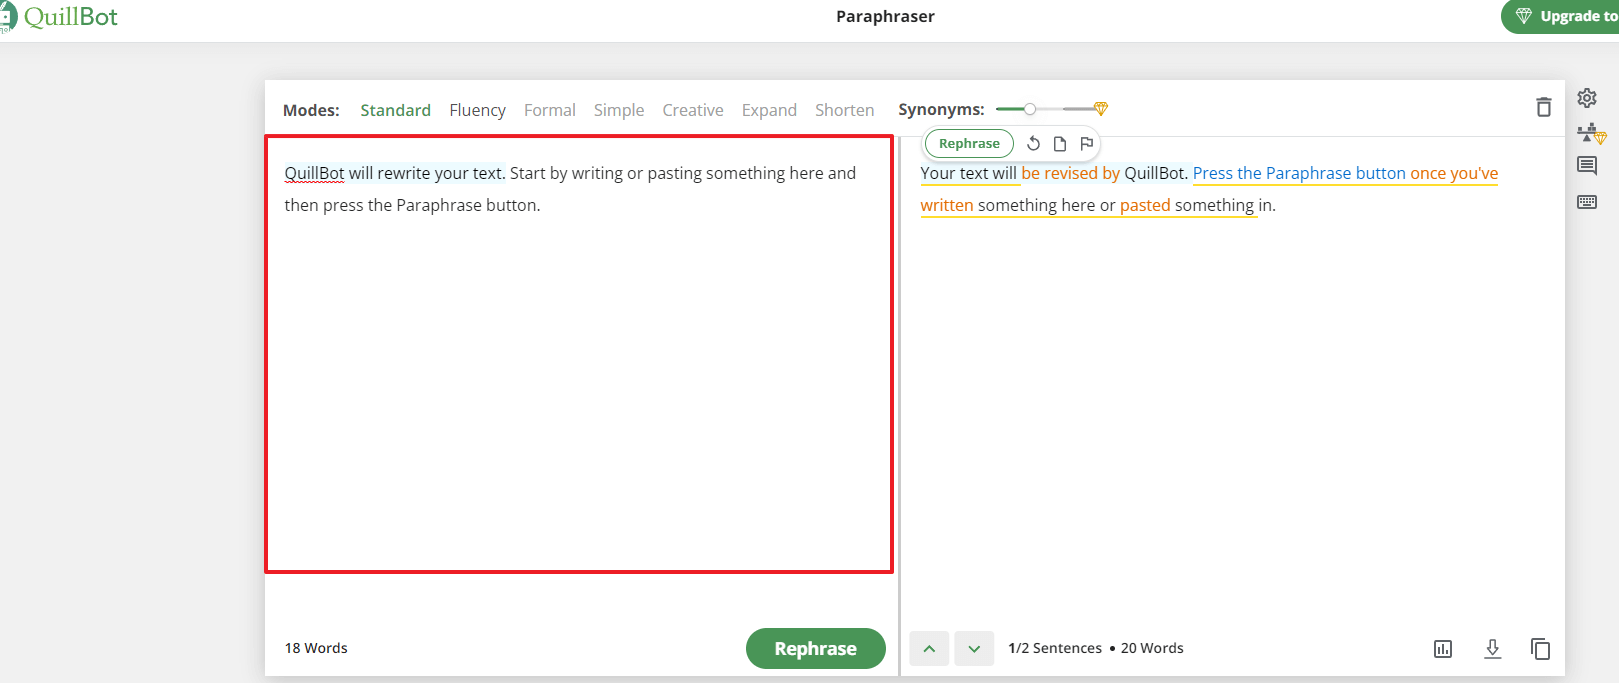The height and width of the screenshot is (683, 1619).
Task: Choose the Creative mode
Action: click(693, 110)
